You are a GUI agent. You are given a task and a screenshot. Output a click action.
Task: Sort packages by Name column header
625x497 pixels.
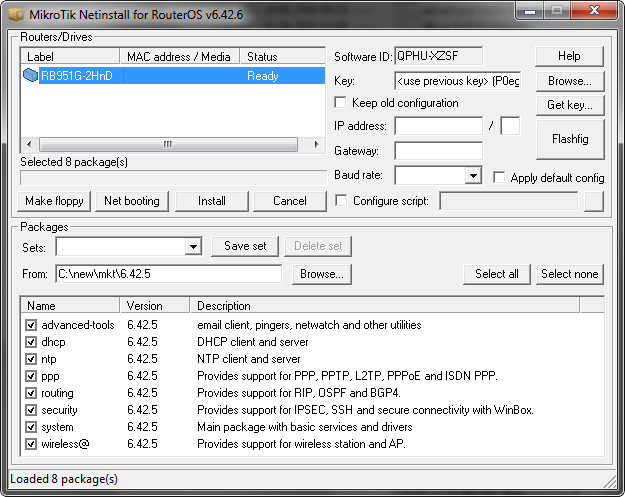pos(70,306)
